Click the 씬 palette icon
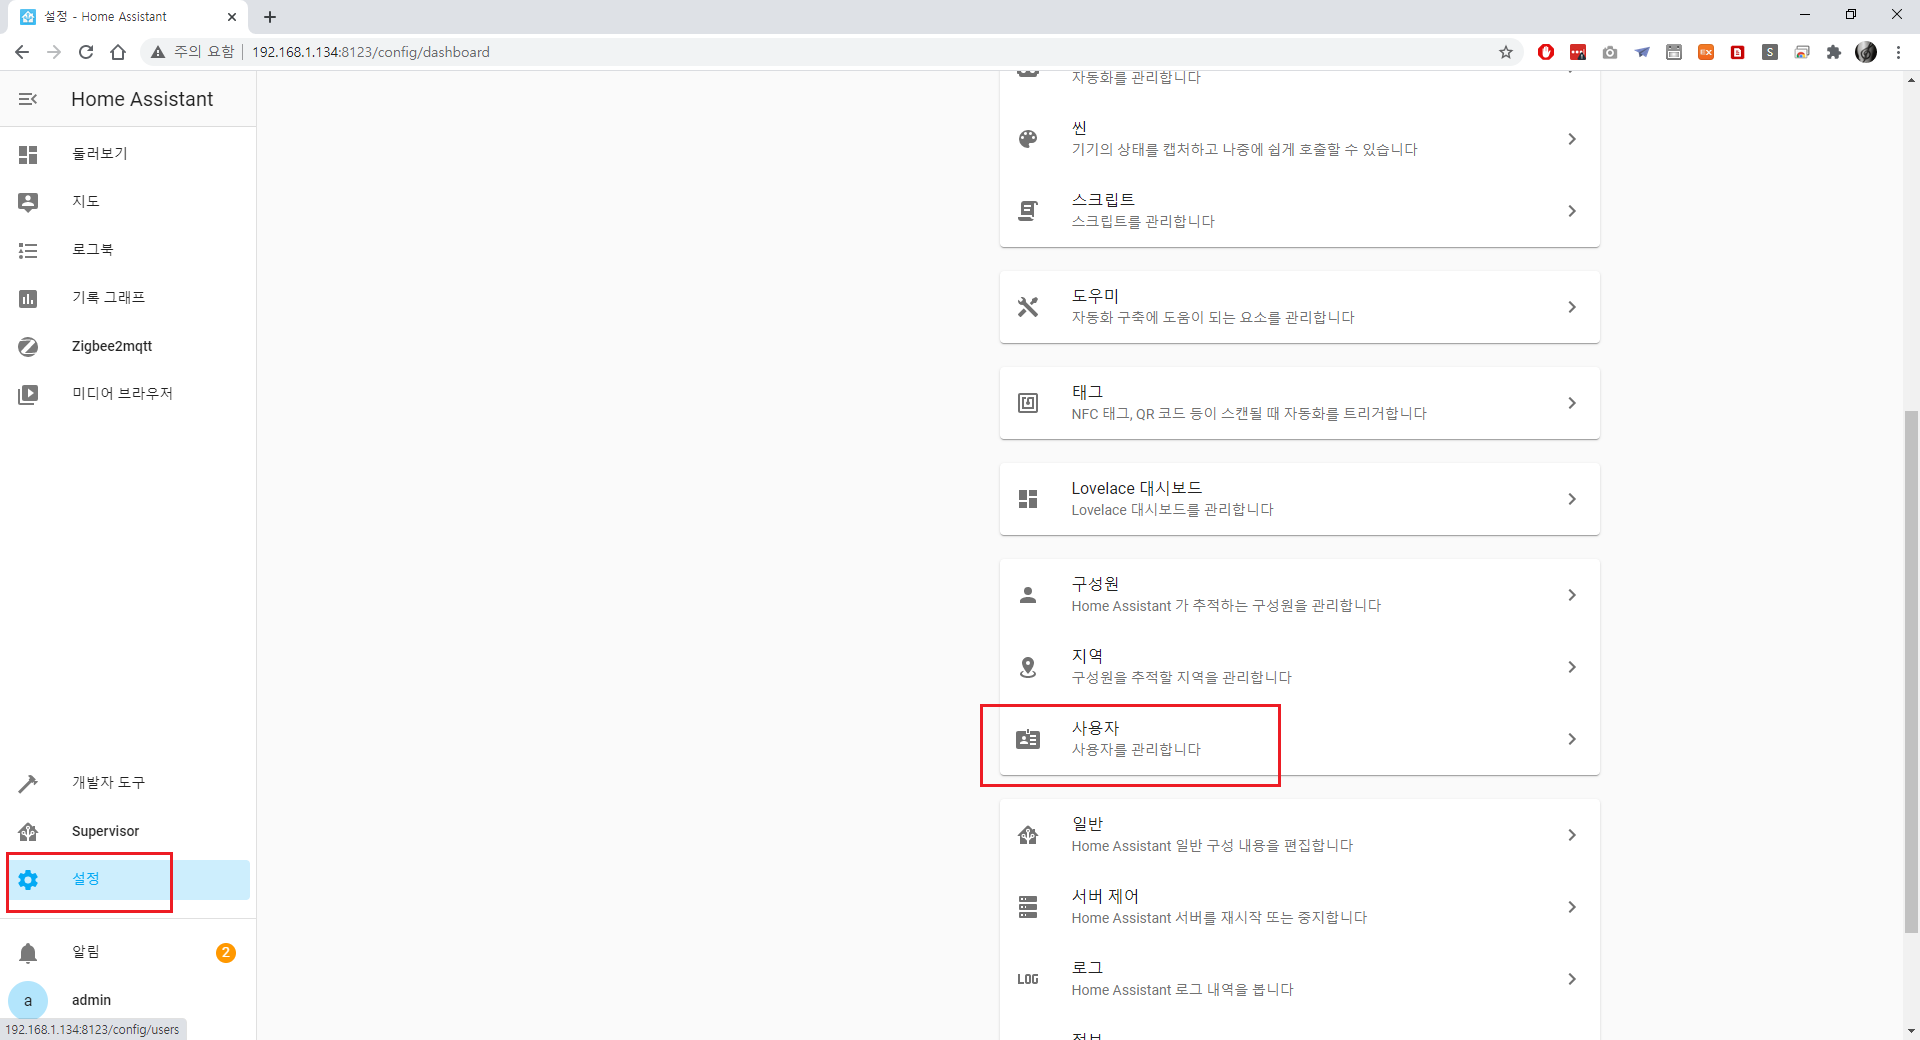The height and width of the screenshot is (1040, 1920). pyautogui.click(x=1028, y=139)
